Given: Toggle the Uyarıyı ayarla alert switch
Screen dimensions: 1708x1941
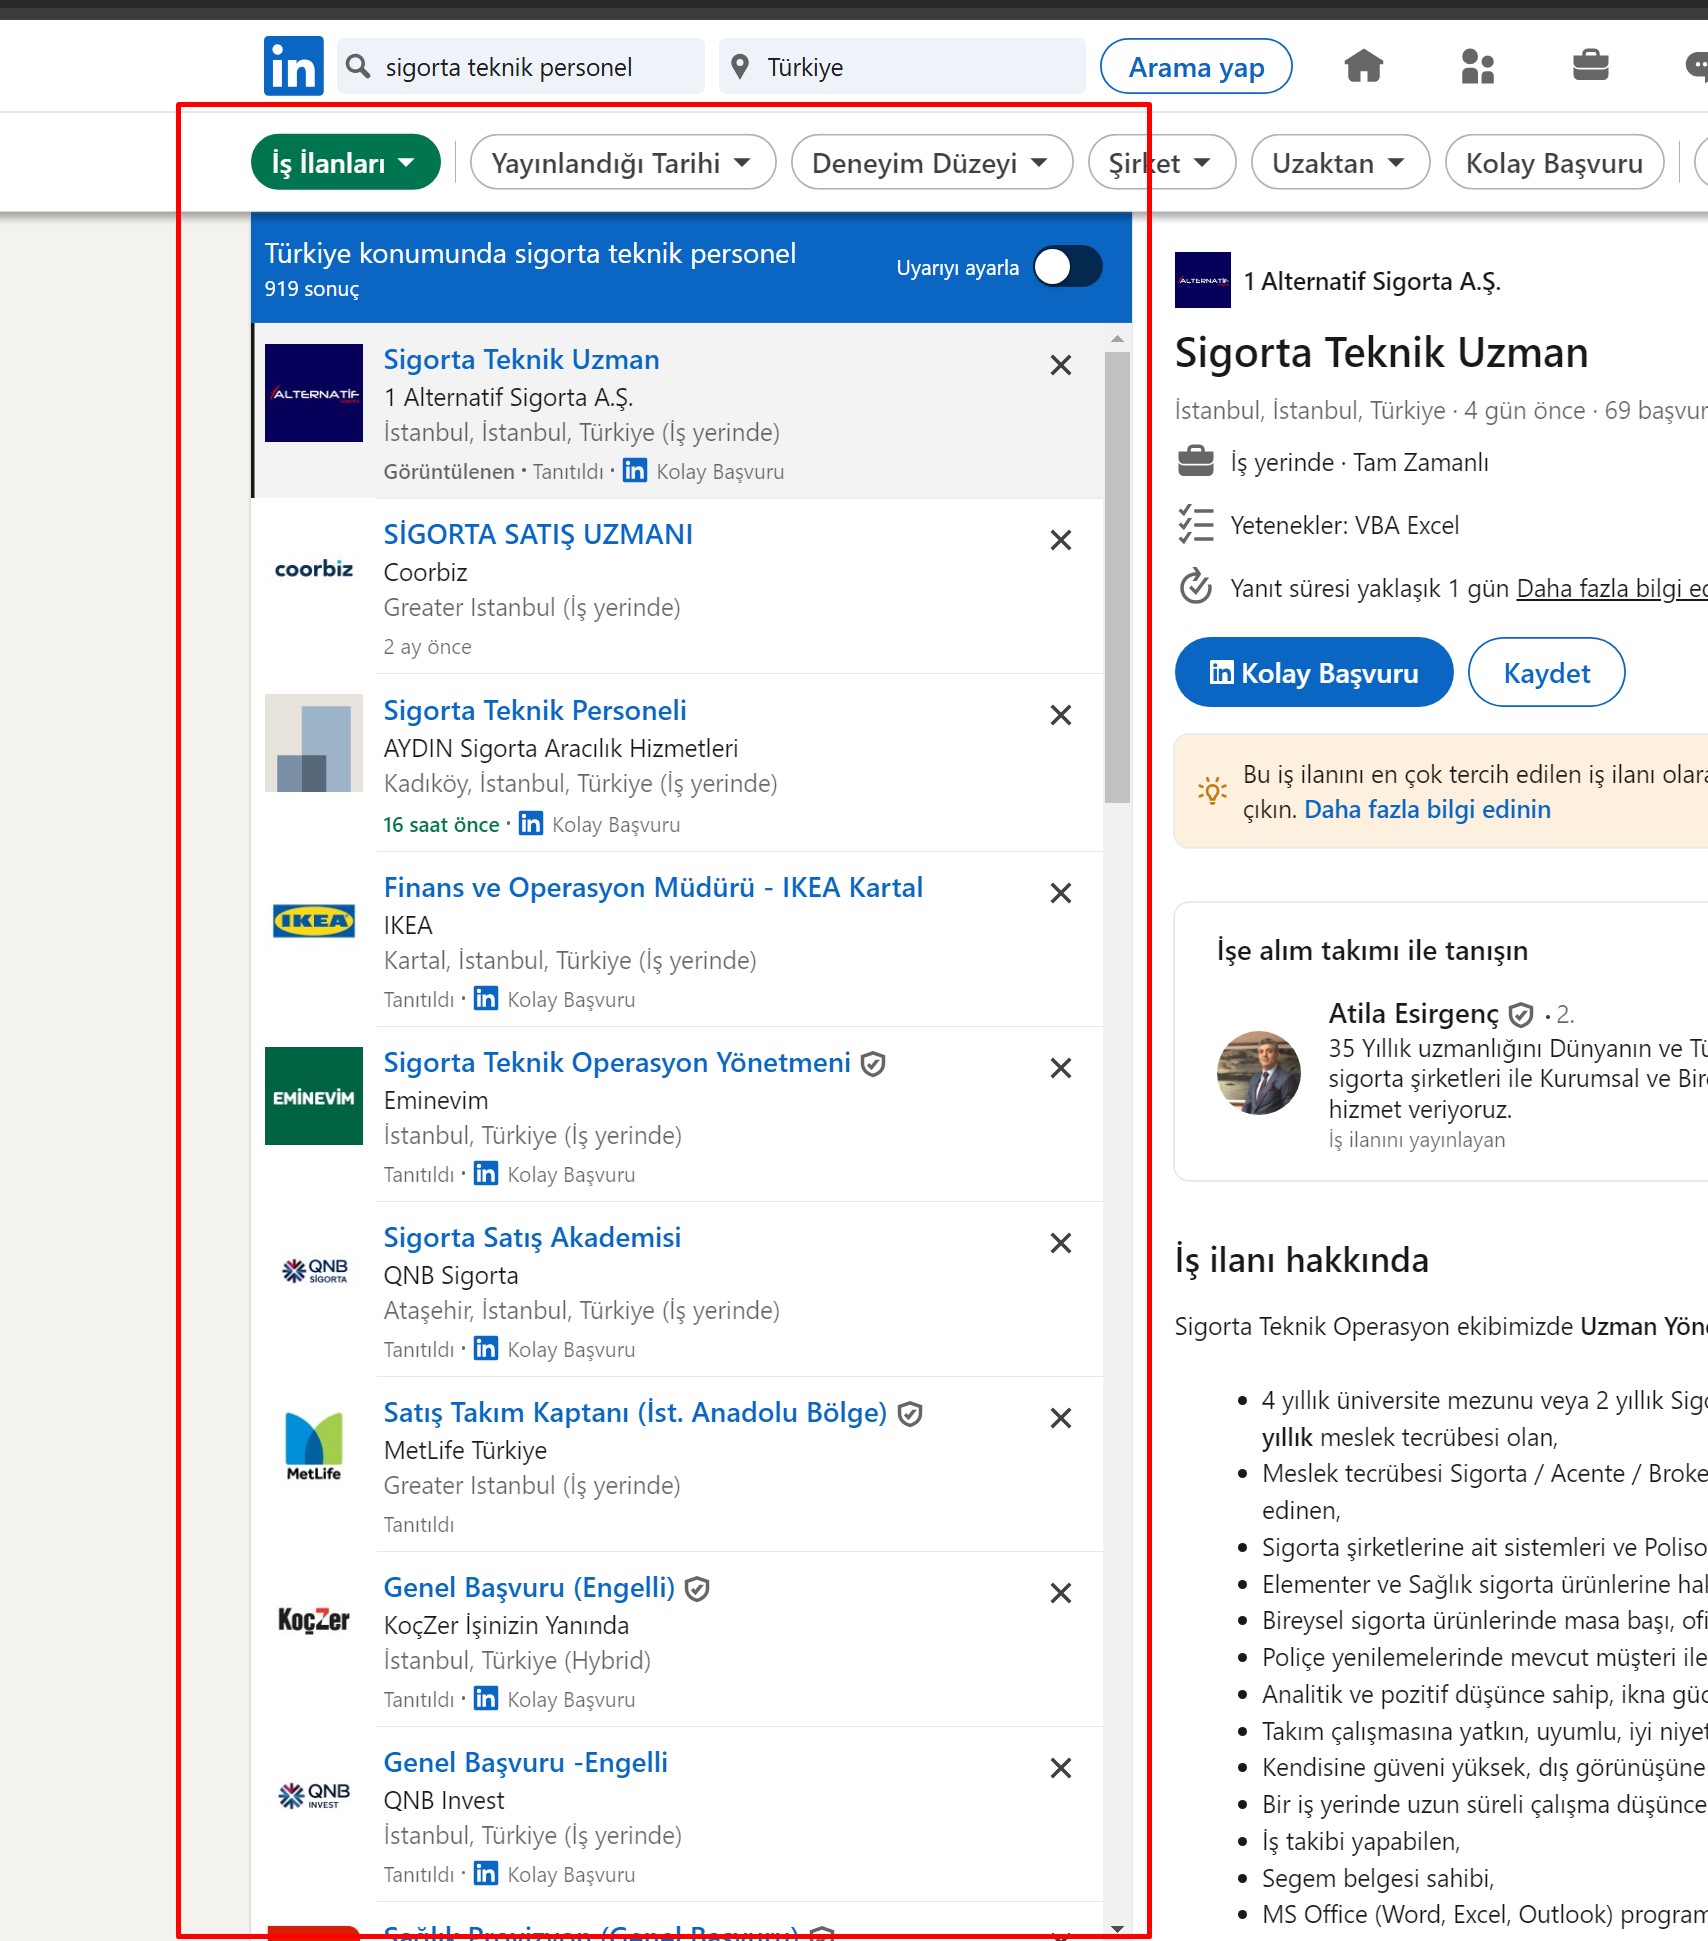Looking at the screenshot, I should pyautogui.click(x=1068, y=267).
